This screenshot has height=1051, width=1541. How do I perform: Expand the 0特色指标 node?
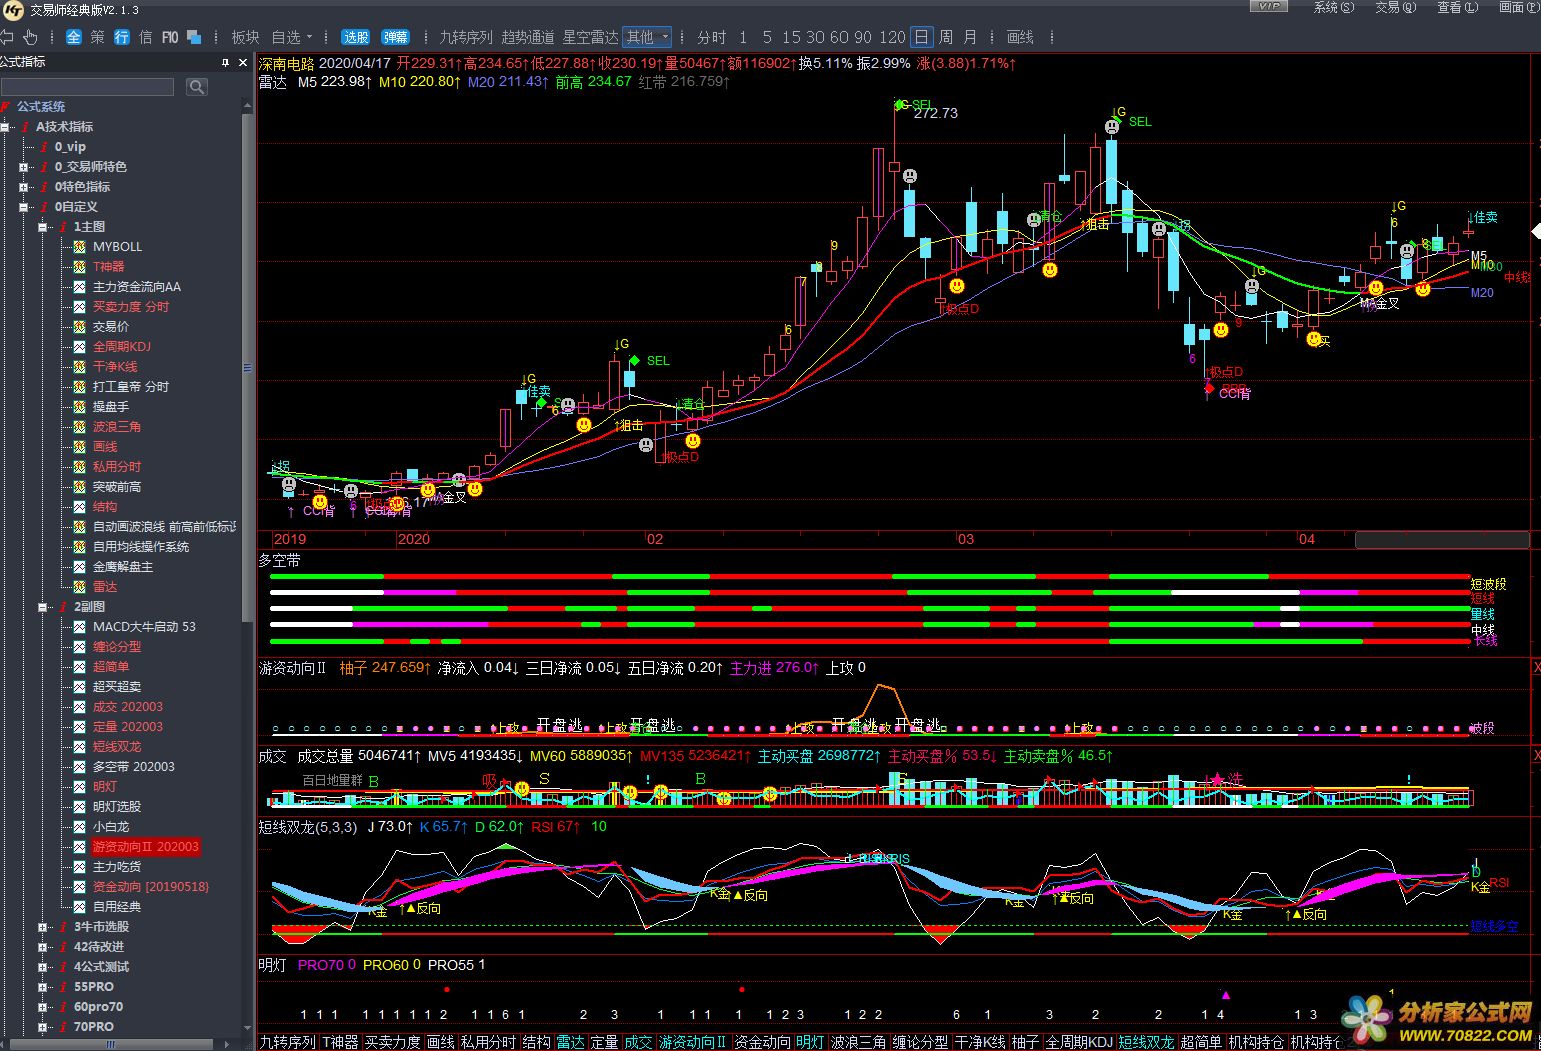23,187
